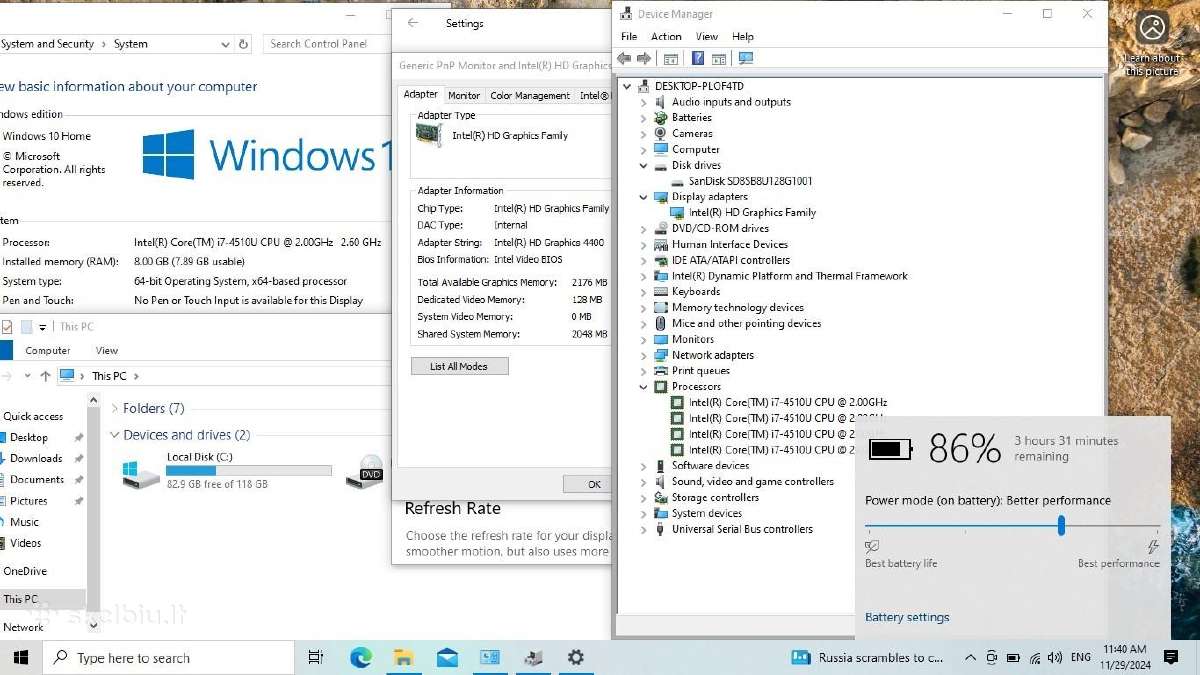Click show/hide console tree icon in Device Manager toolbar

(x=671, y=59)
